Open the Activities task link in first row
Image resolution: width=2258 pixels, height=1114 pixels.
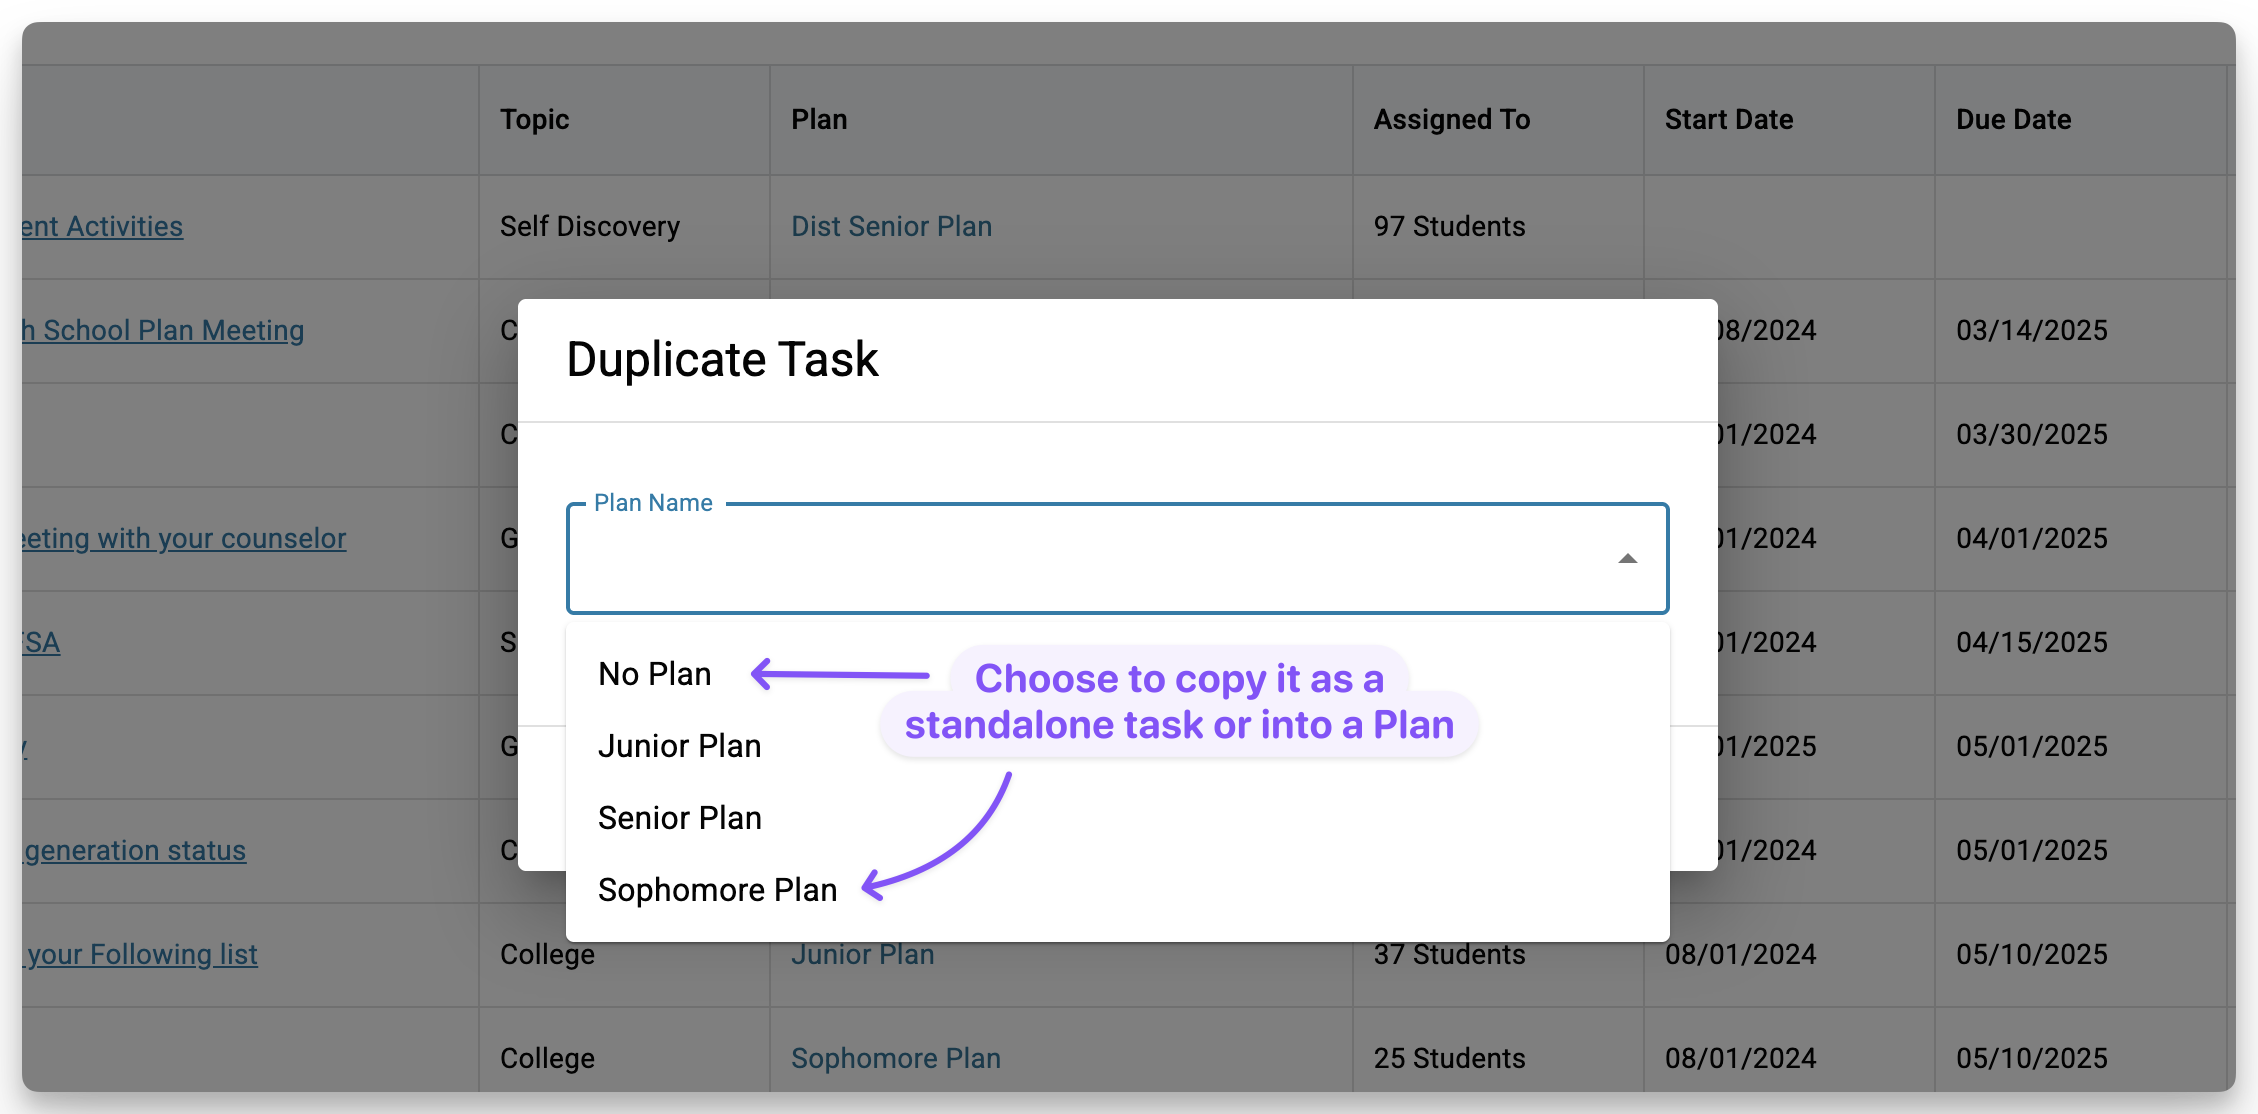tap(103, 227)
